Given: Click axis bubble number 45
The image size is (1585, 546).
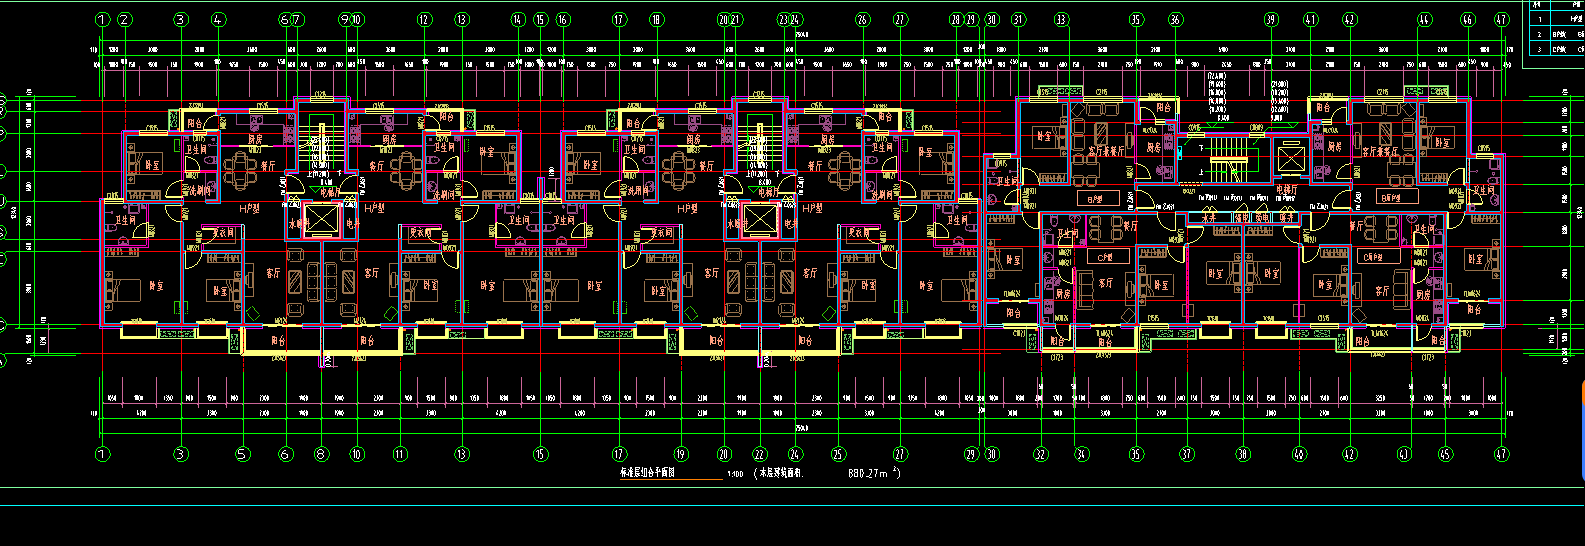Looking at the screenshot, I should tap(1444, 454).
